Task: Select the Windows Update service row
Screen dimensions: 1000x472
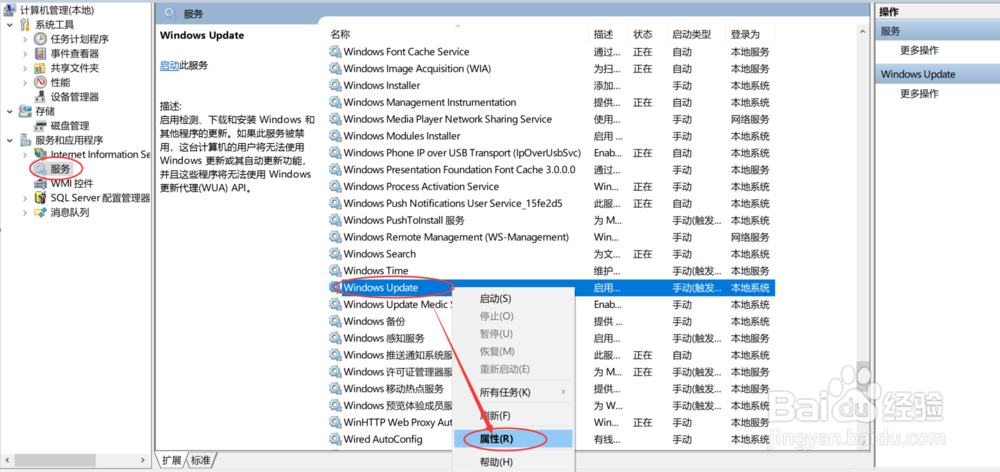Action: pos(551,288)
